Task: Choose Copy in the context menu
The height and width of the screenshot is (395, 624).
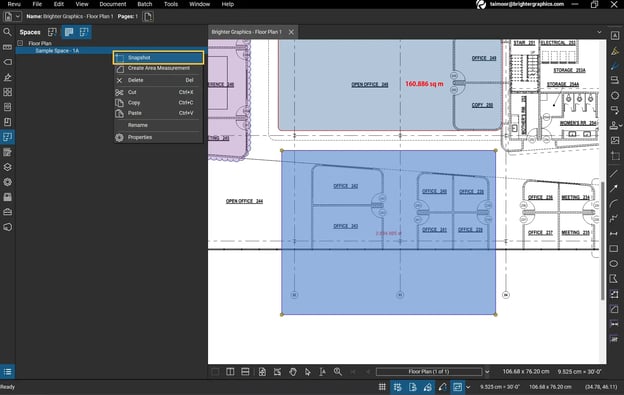Action: coord(158,103)
